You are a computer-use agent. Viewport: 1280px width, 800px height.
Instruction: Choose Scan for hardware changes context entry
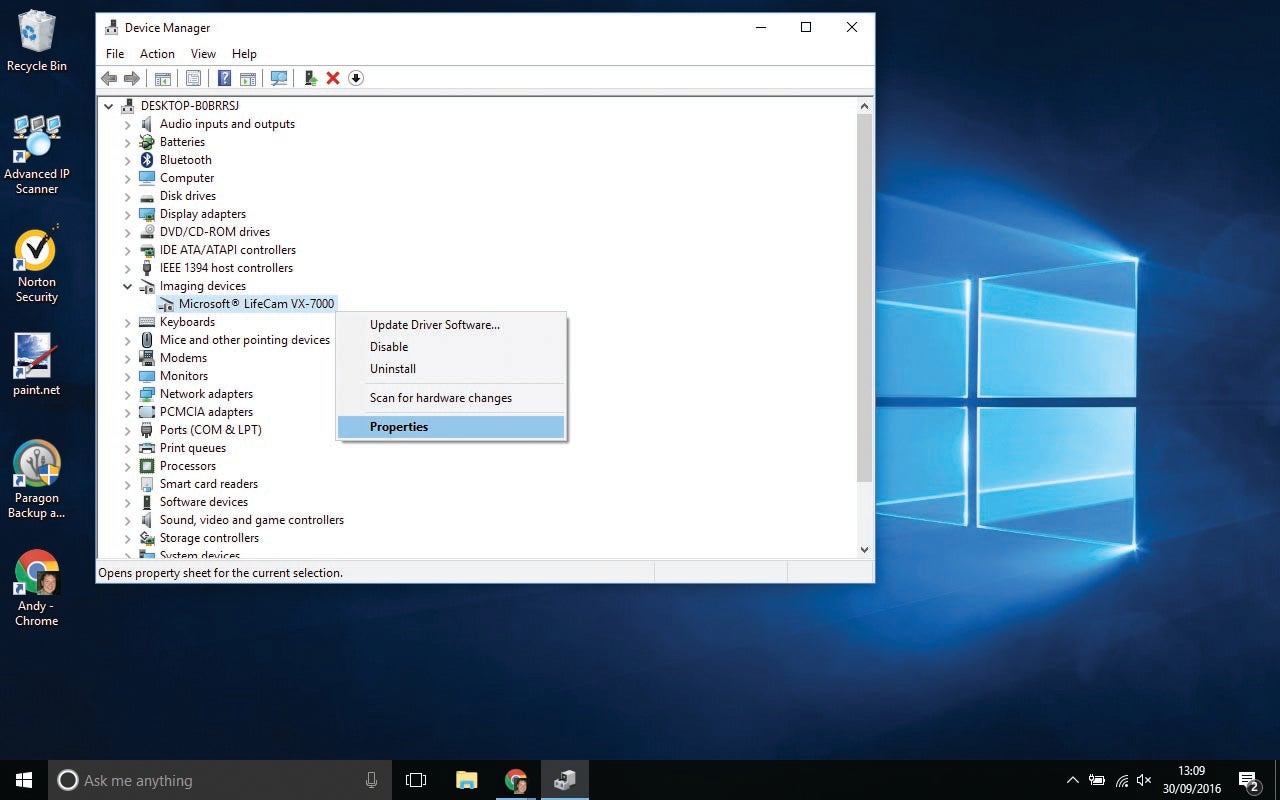[452, 398]
